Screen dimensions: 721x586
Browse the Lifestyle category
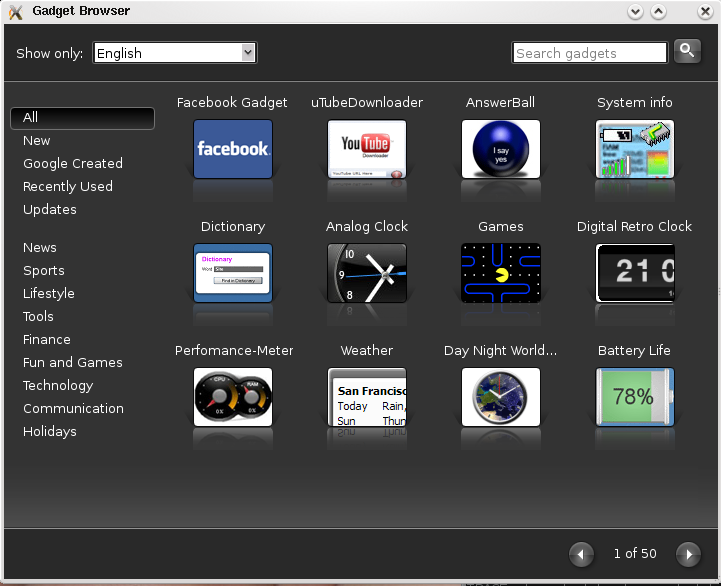(x=49, y=294)
